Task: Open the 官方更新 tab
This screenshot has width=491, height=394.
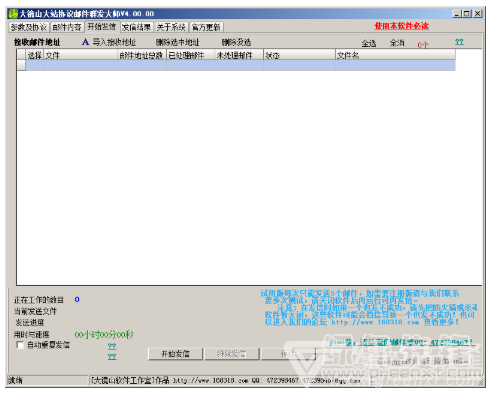Action: (x=206, y=27)
